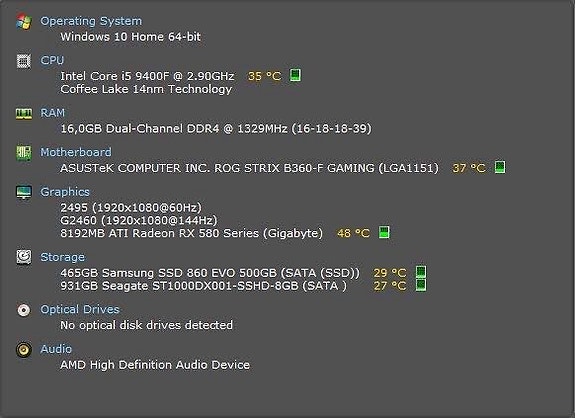The image size is (575, 418).
Task: Click the Seagate drive temperature status icon
Action: [421, 285]
